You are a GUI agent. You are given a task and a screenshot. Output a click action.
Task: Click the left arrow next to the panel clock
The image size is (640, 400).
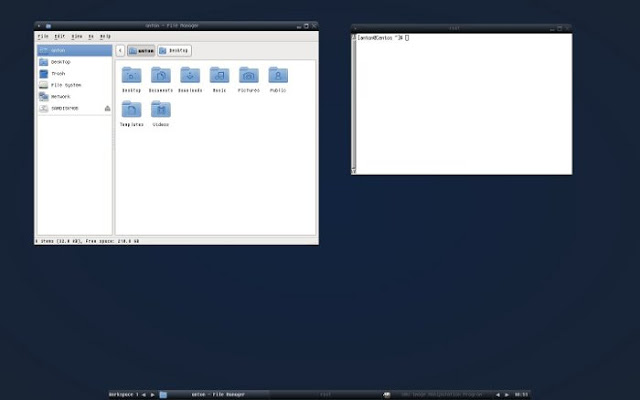pyautogui.click(x=498, y=395)
